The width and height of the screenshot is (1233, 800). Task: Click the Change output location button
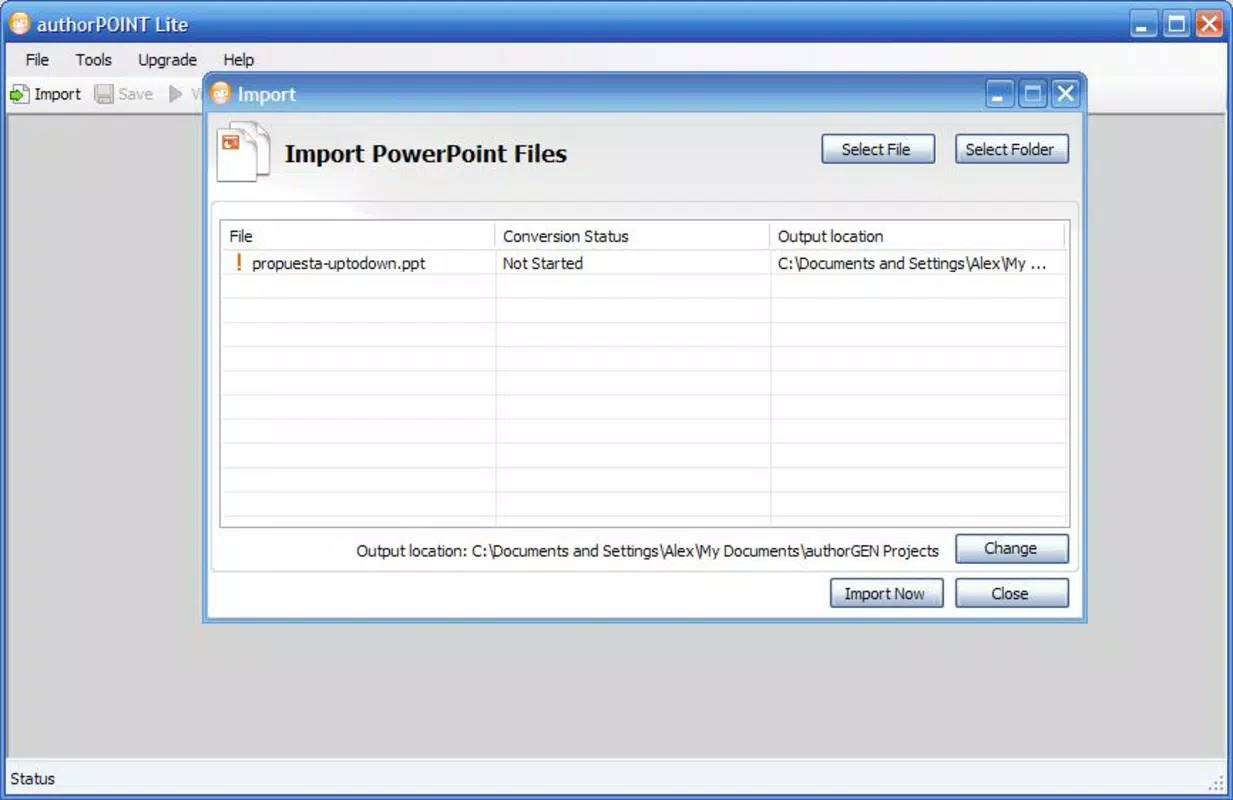pos(1012,548)
